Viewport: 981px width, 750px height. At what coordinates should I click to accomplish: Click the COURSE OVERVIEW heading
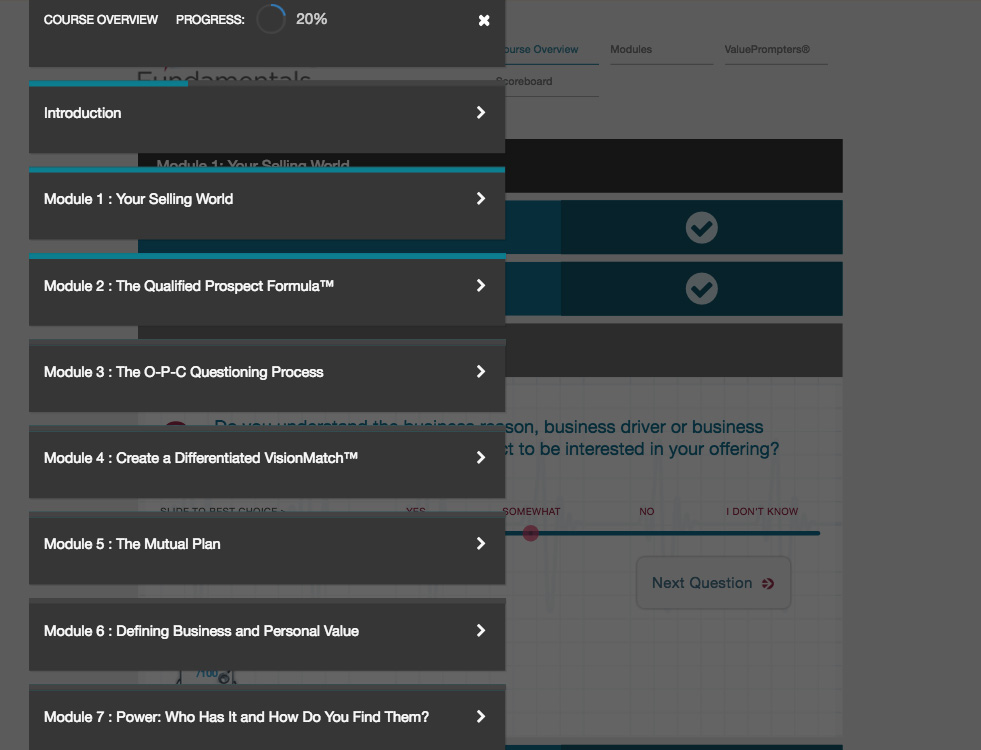pos(101,20)
